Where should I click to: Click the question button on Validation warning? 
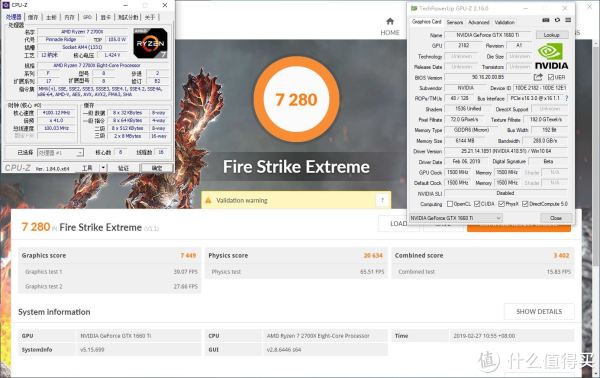click(x=382, y=200)
